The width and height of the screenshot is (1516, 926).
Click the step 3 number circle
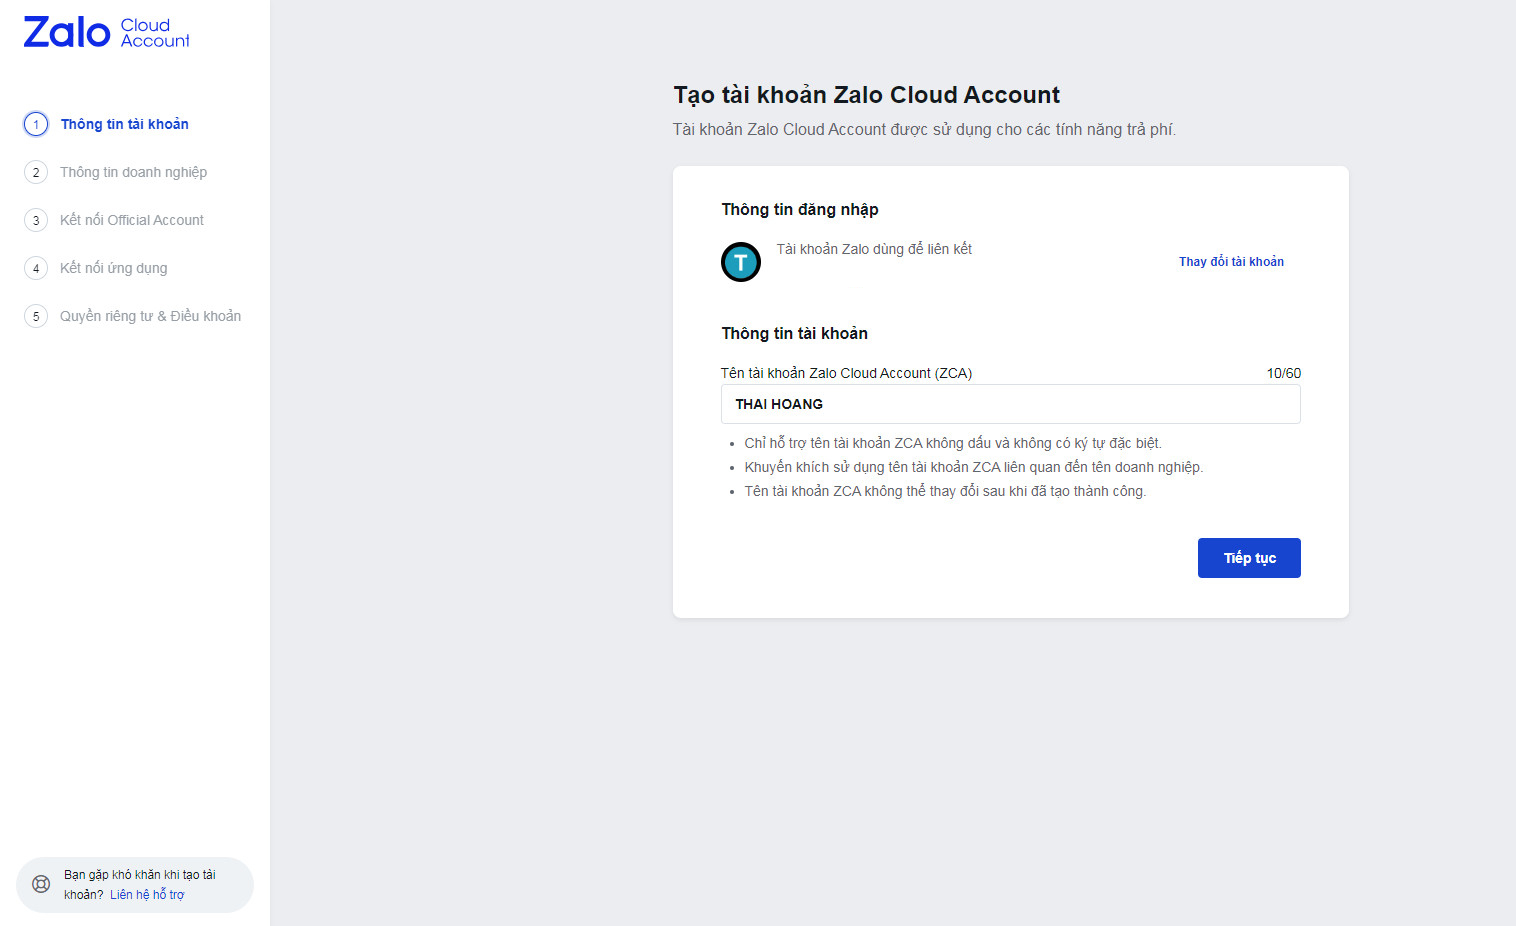point(36,220)
